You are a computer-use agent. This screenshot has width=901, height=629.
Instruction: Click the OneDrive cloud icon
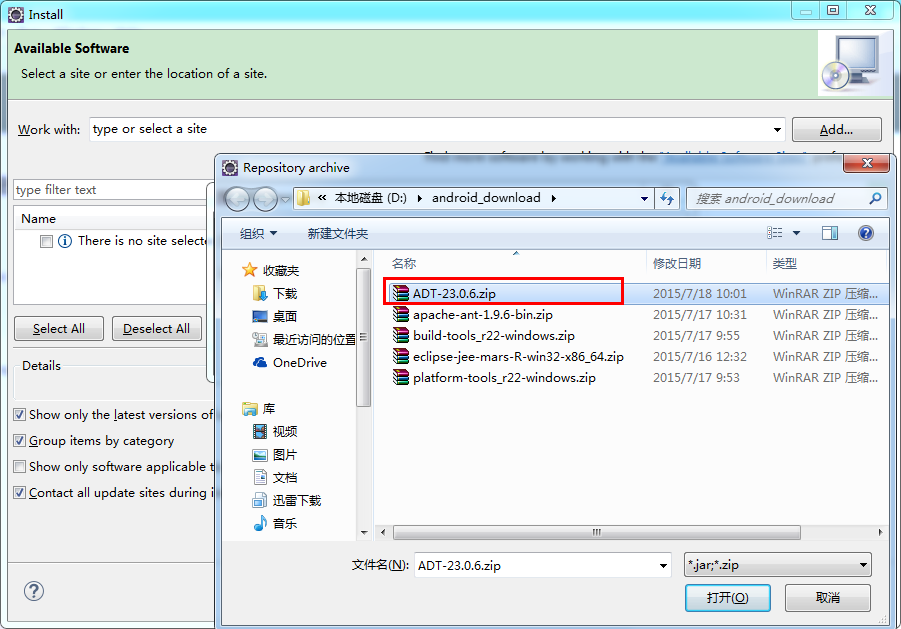[x=260, y=362]
